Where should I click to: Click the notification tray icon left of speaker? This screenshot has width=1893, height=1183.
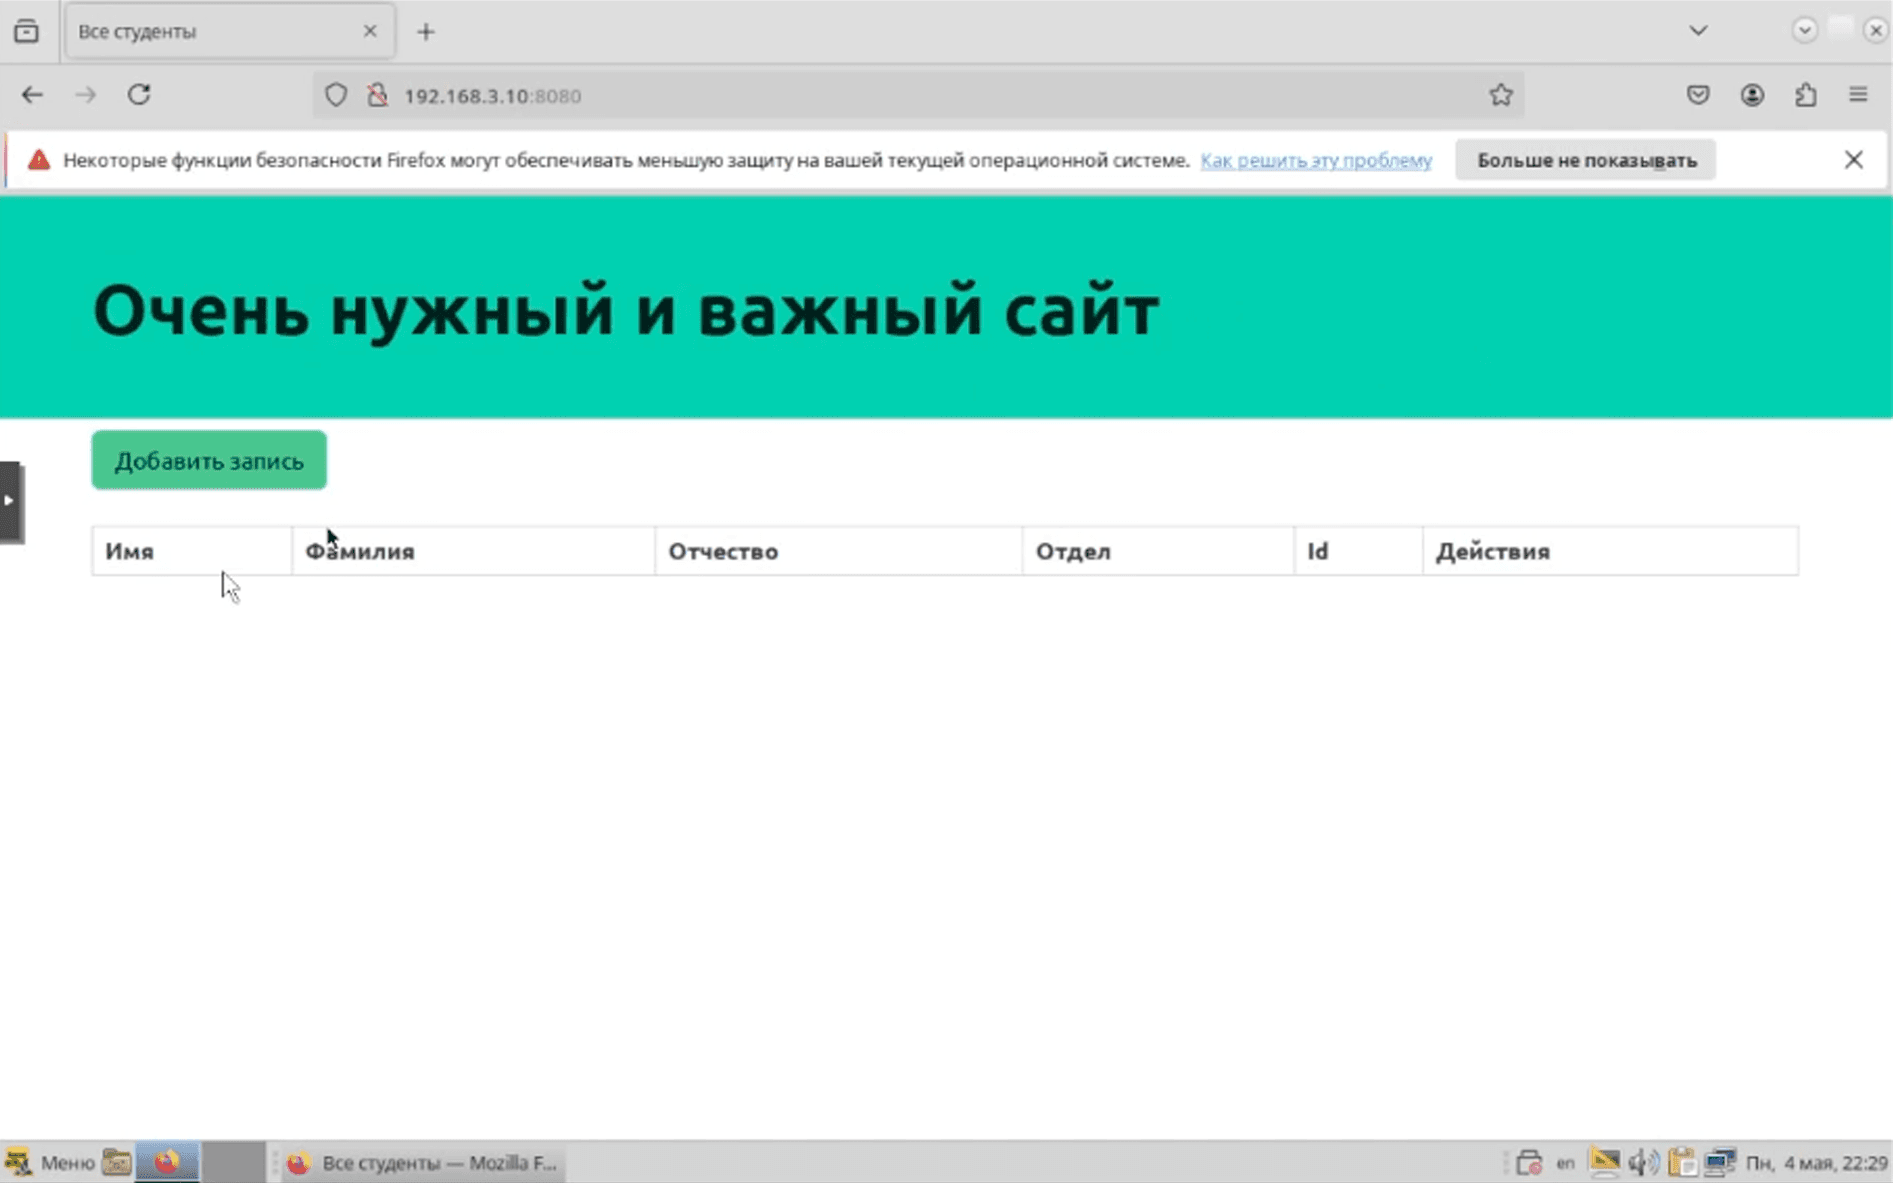[1604, 1162]
